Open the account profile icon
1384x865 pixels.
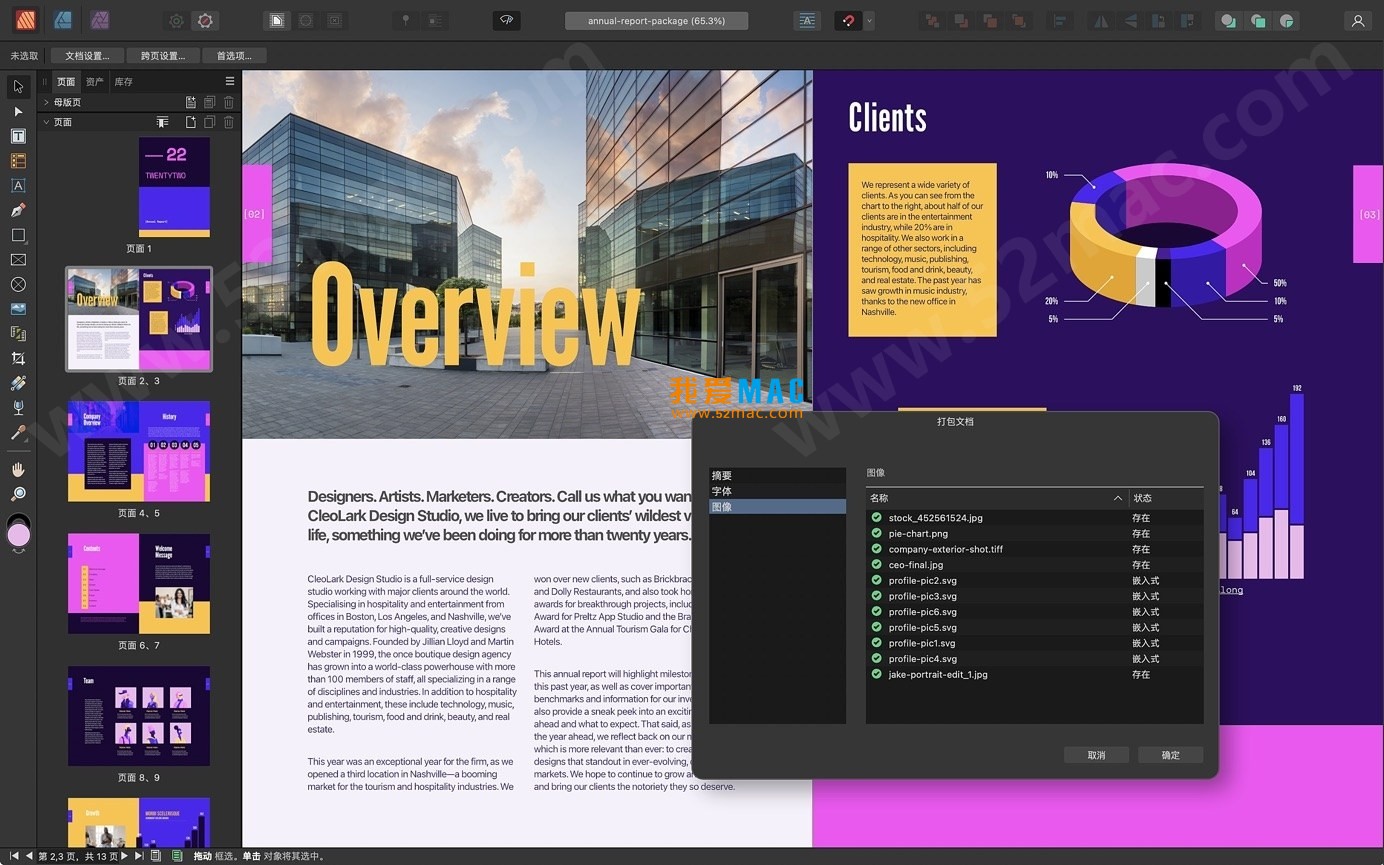1357,20
